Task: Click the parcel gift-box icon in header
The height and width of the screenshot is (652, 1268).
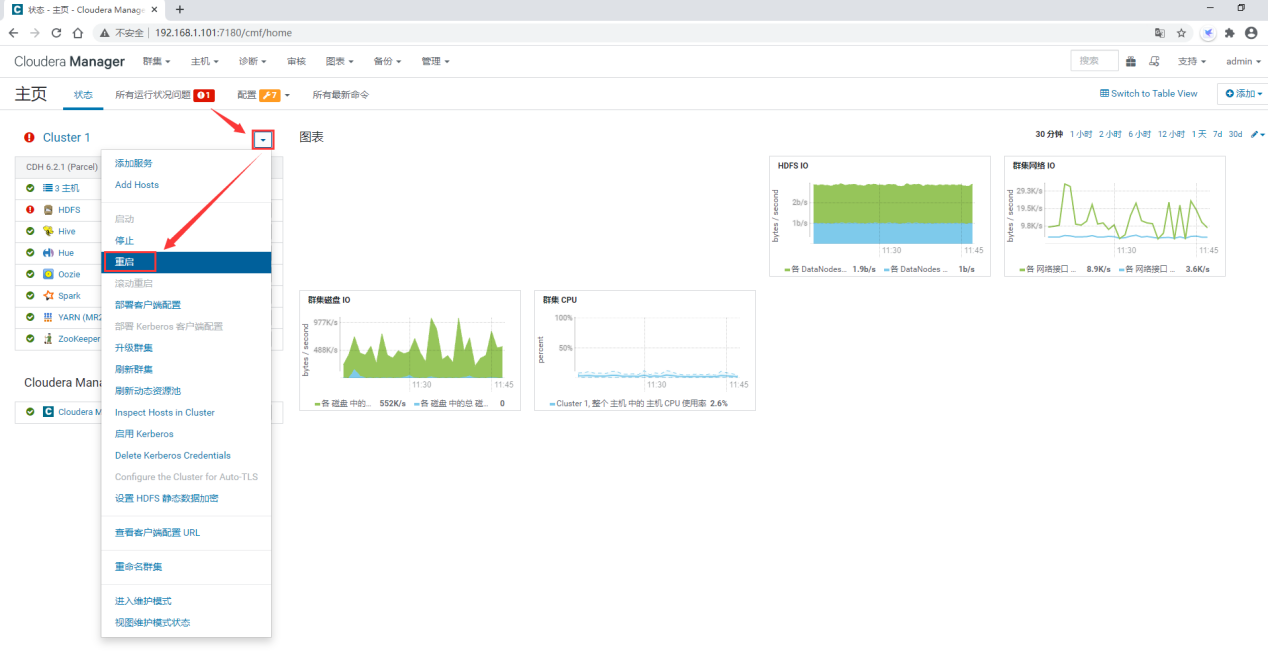Action: [1131, 61]
